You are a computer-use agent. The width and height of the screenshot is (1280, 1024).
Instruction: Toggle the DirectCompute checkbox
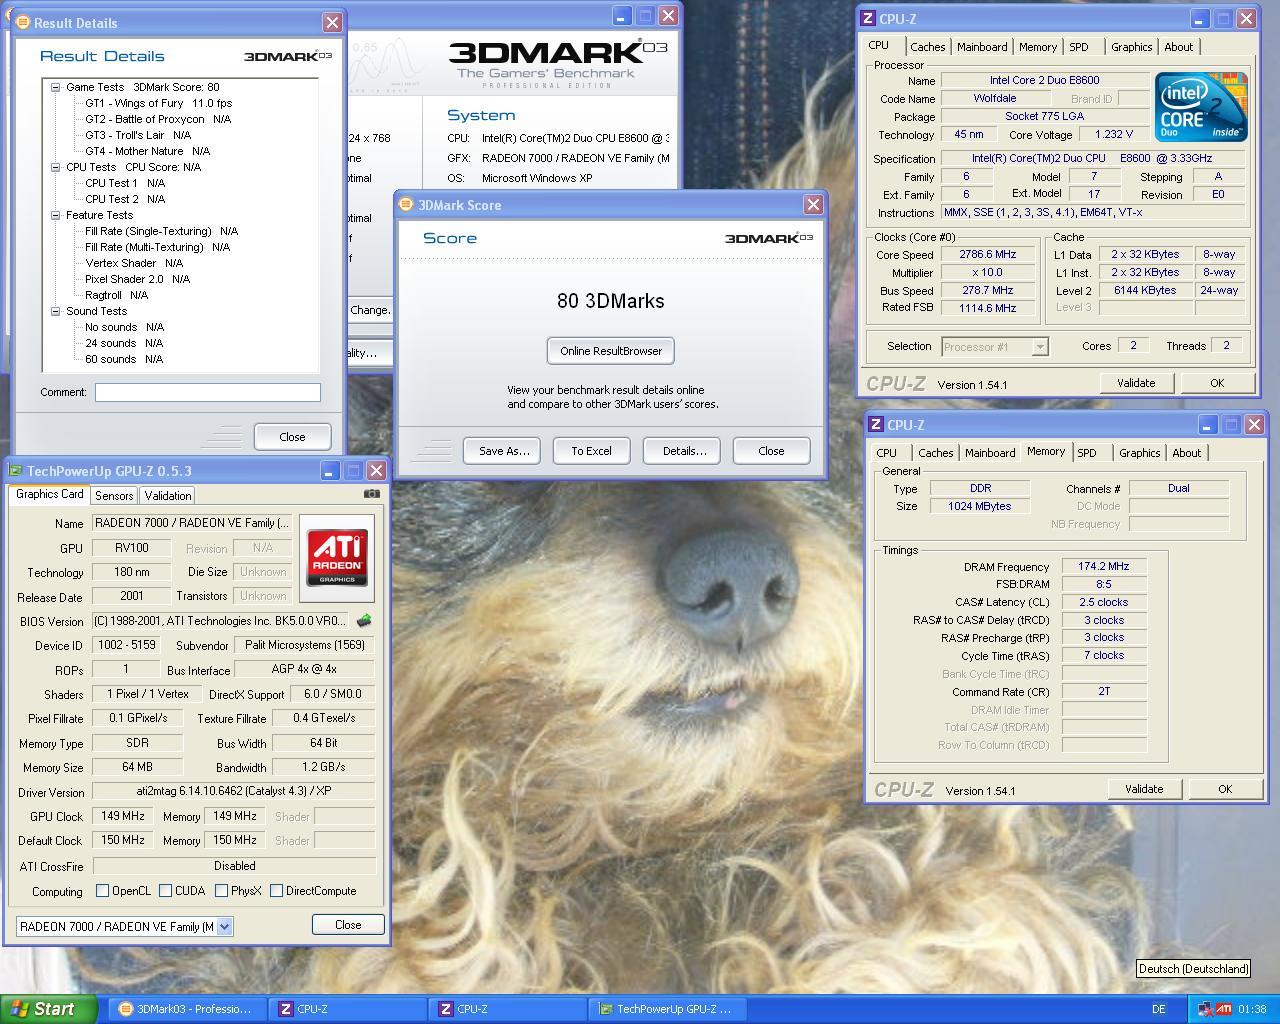pyautogui.click(x=276, y=890)
